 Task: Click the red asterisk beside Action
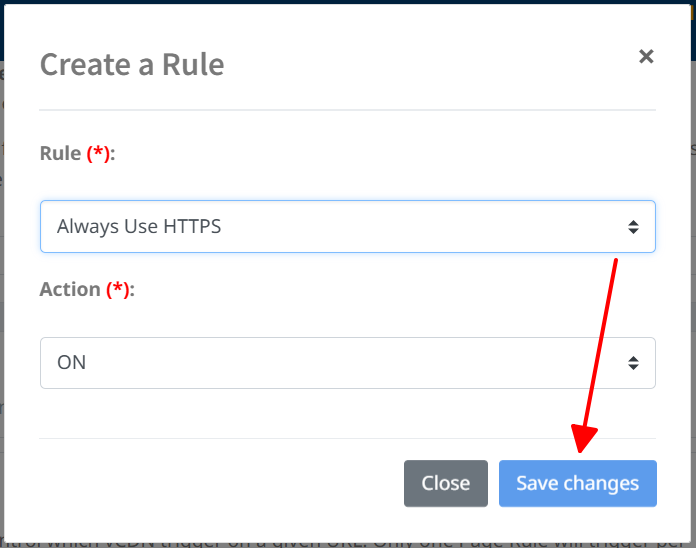point(118,290)
